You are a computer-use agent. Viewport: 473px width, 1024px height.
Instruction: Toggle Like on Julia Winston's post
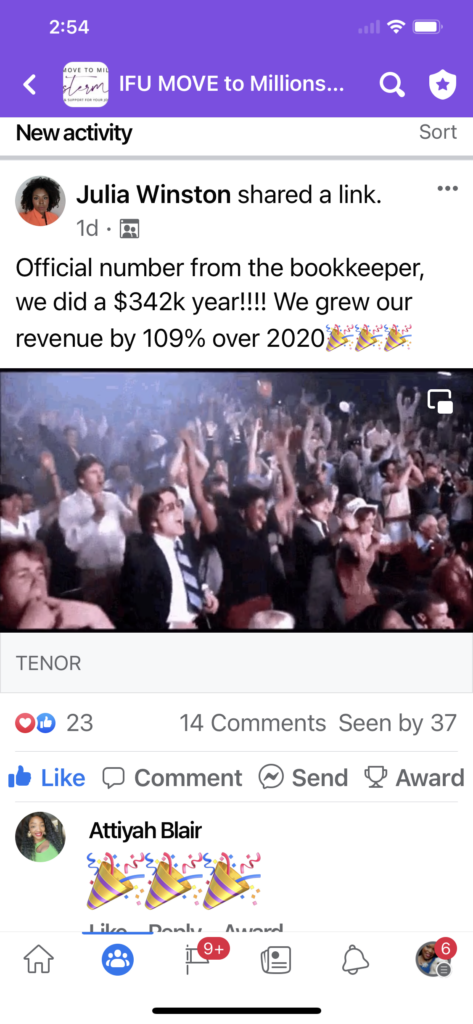[x=46, y=778]
